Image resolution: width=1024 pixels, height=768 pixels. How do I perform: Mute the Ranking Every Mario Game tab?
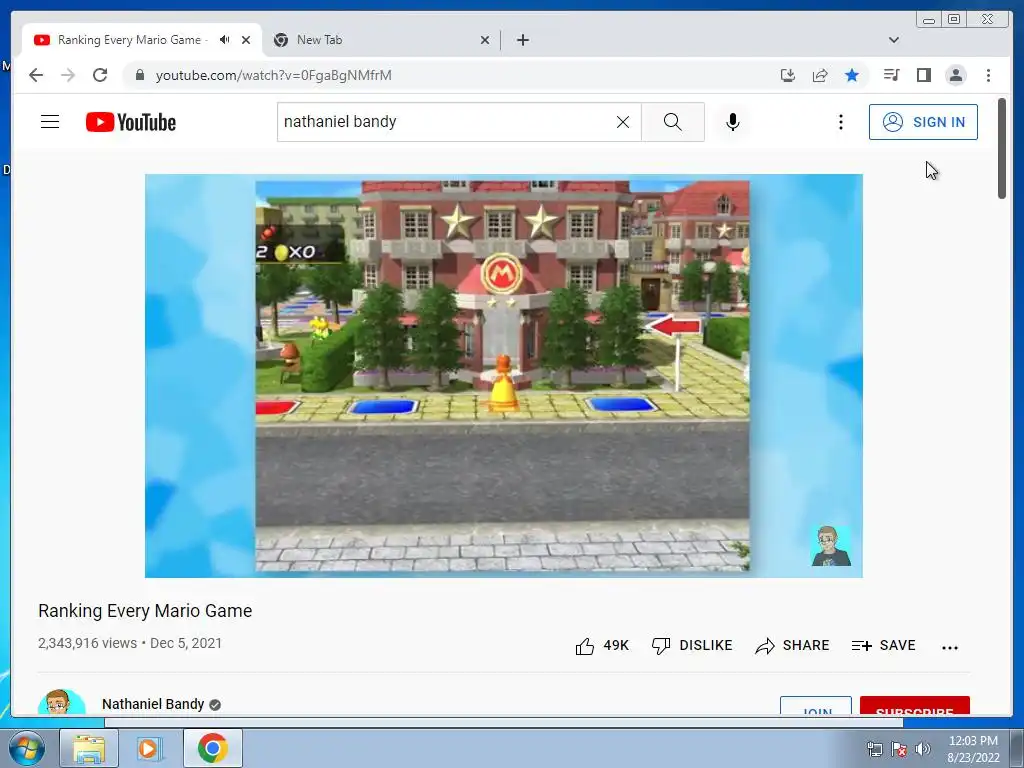(x=225, y=40)
